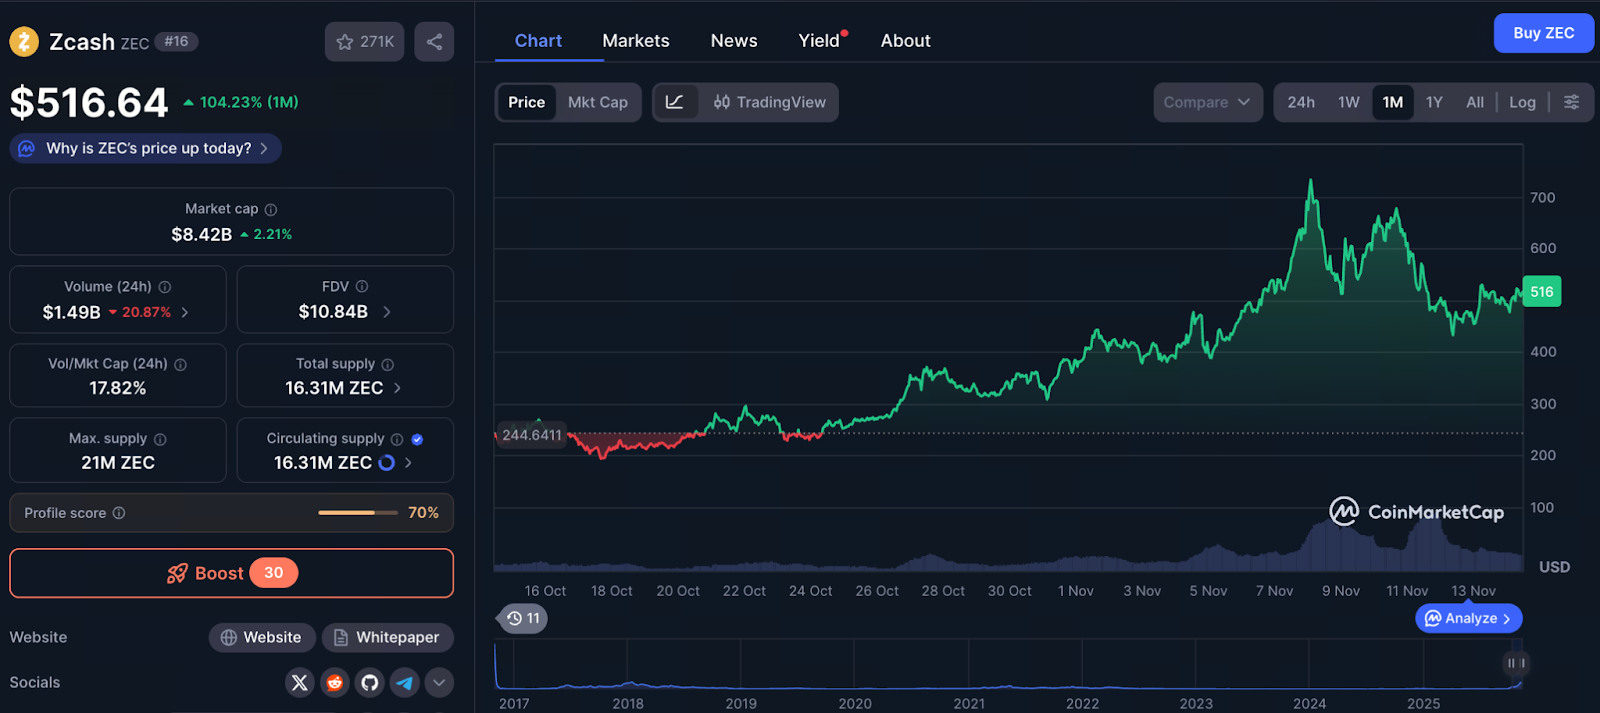Switch to the Markets tab
1600x713 pixels.
pos(635,41)
